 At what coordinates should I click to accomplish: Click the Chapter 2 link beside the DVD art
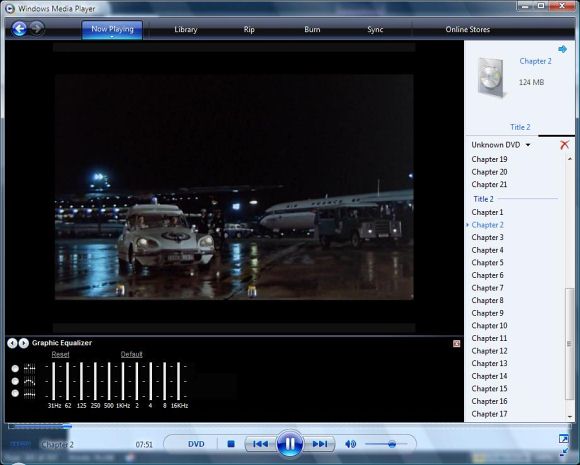coord(535,61)
